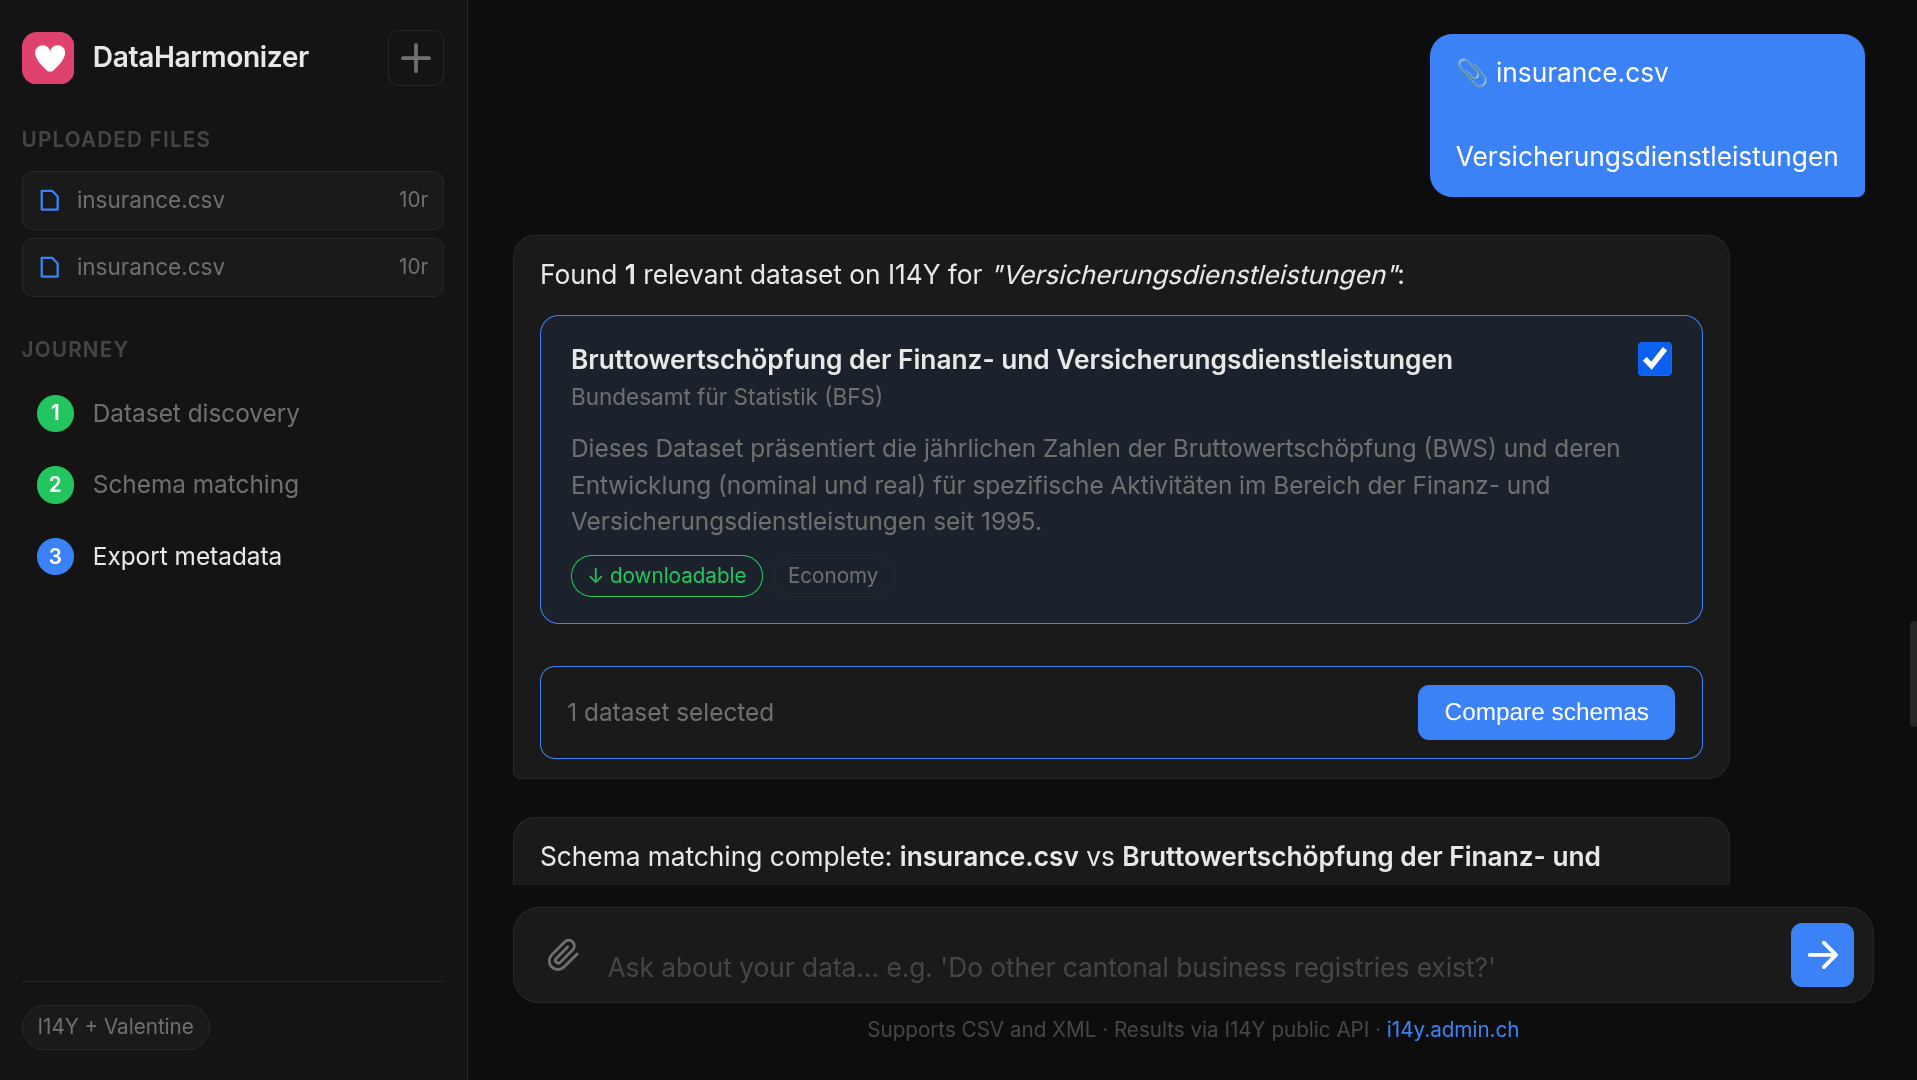This screenshot has height=1080, width=1917.
Task: Click the chat scrollbar thumb
Action: click(x=1912, y=674)
